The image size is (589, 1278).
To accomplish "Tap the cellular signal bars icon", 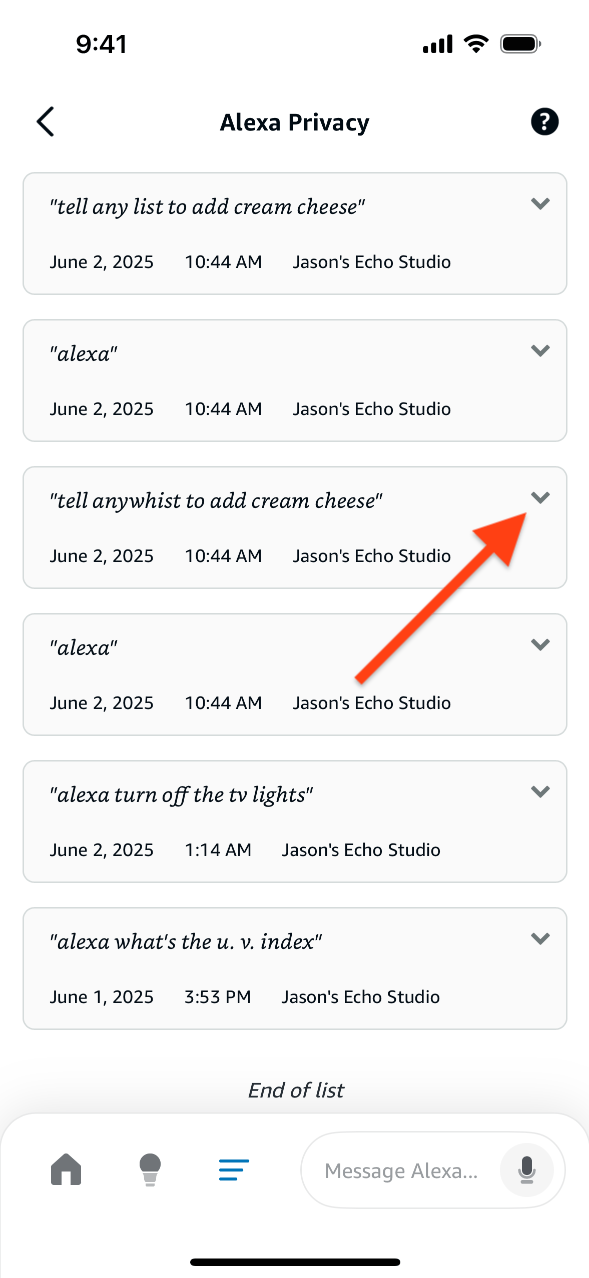I will [x=438, y=45].
